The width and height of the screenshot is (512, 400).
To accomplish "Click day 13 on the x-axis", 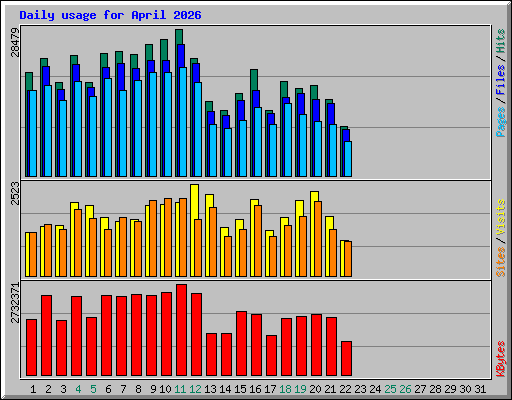I will pos(210,389).
